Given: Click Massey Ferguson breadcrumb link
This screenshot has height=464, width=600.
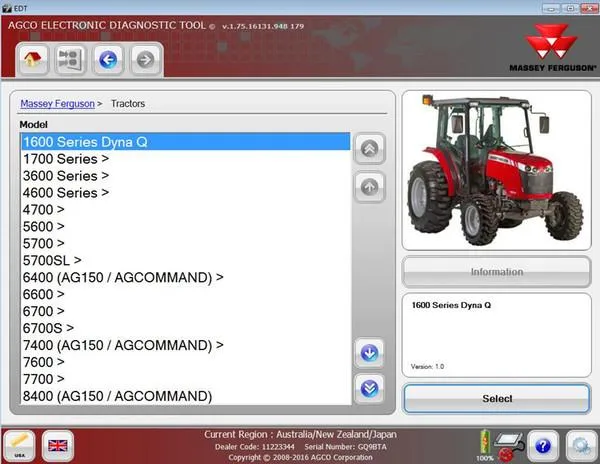Looking at the screenshot, I should (x=57, y=104).
